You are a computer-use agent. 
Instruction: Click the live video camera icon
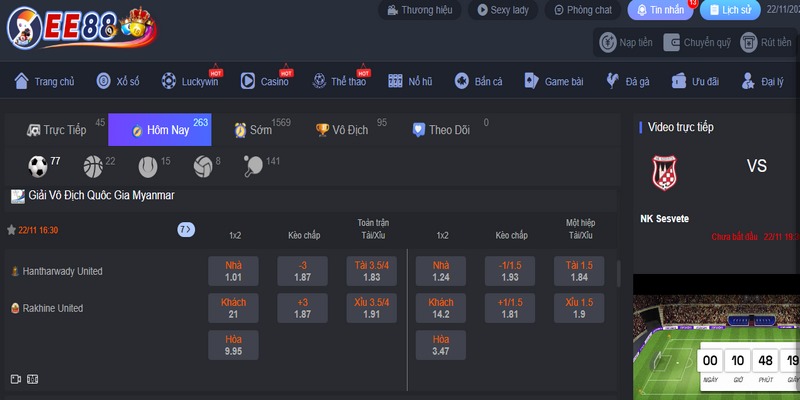pos(16,379)
